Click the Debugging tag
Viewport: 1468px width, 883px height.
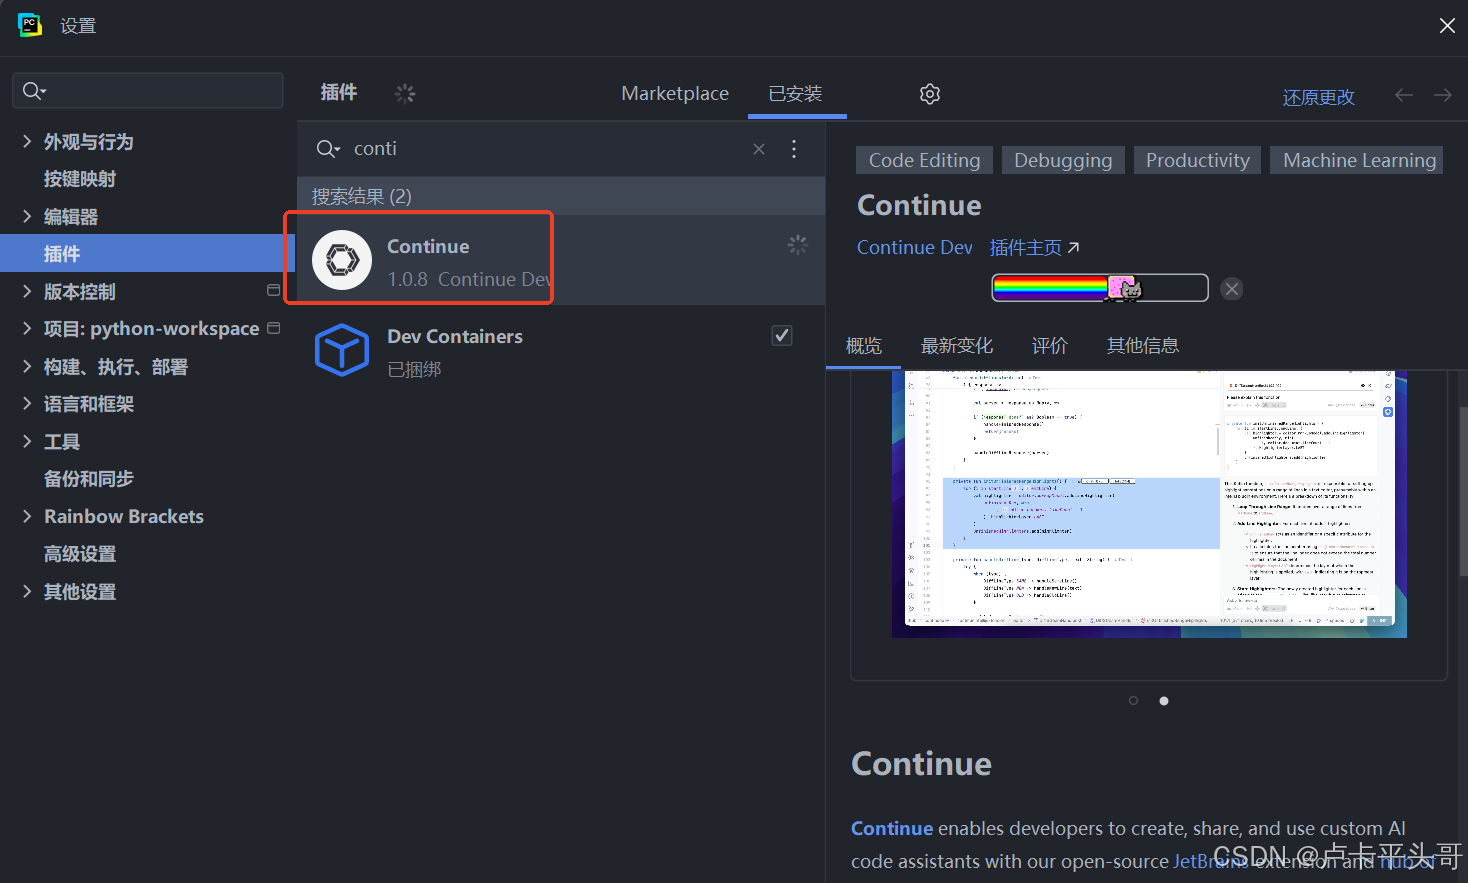click(1063, 160)
